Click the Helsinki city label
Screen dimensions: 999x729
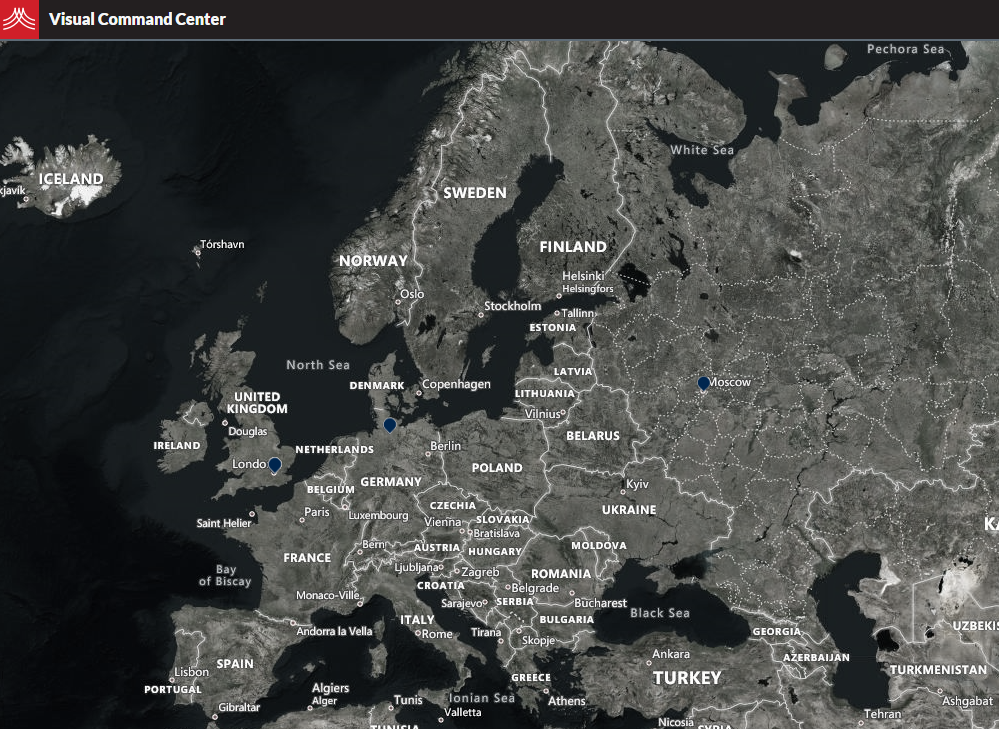583,276
